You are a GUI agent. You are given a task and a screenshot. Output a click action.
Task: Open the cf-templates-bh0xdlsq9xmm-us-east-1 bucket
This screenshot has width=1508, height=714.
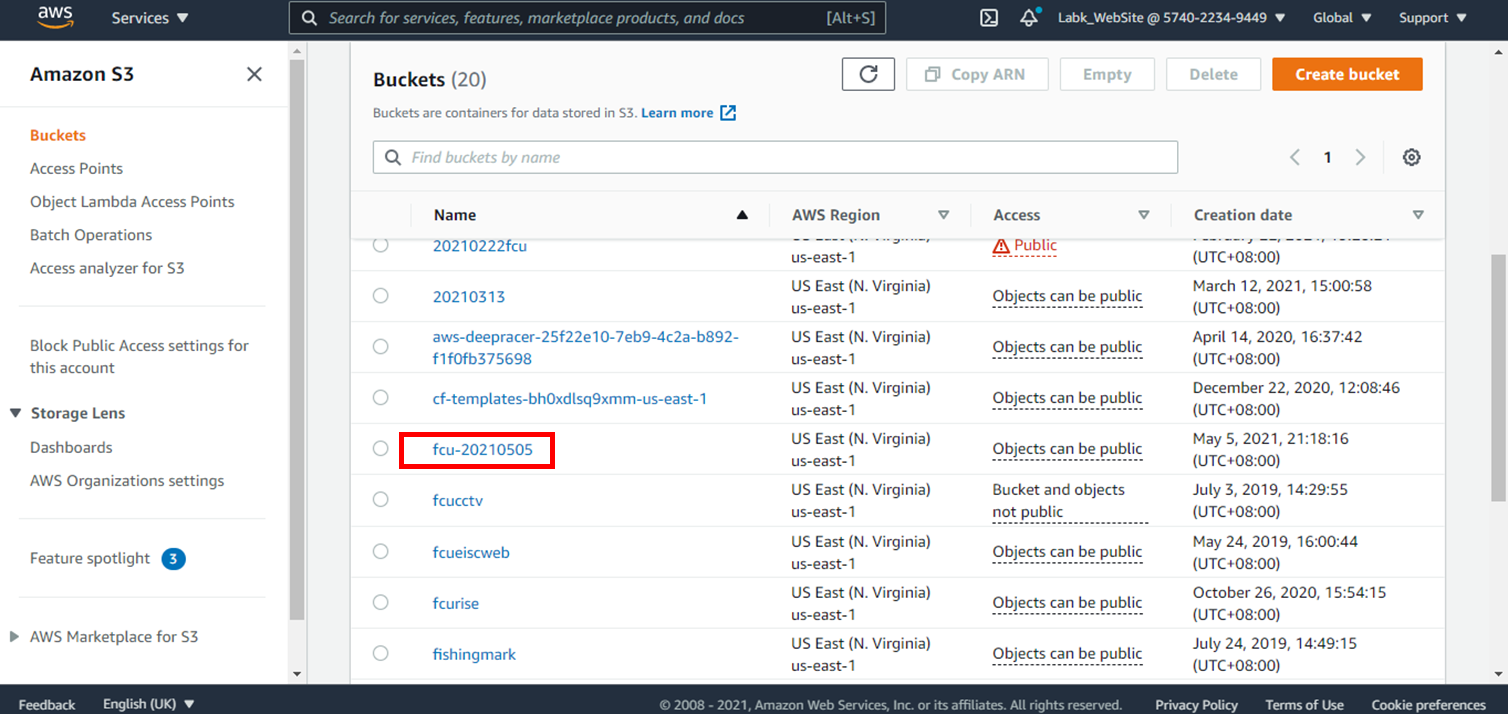point(570,399)
